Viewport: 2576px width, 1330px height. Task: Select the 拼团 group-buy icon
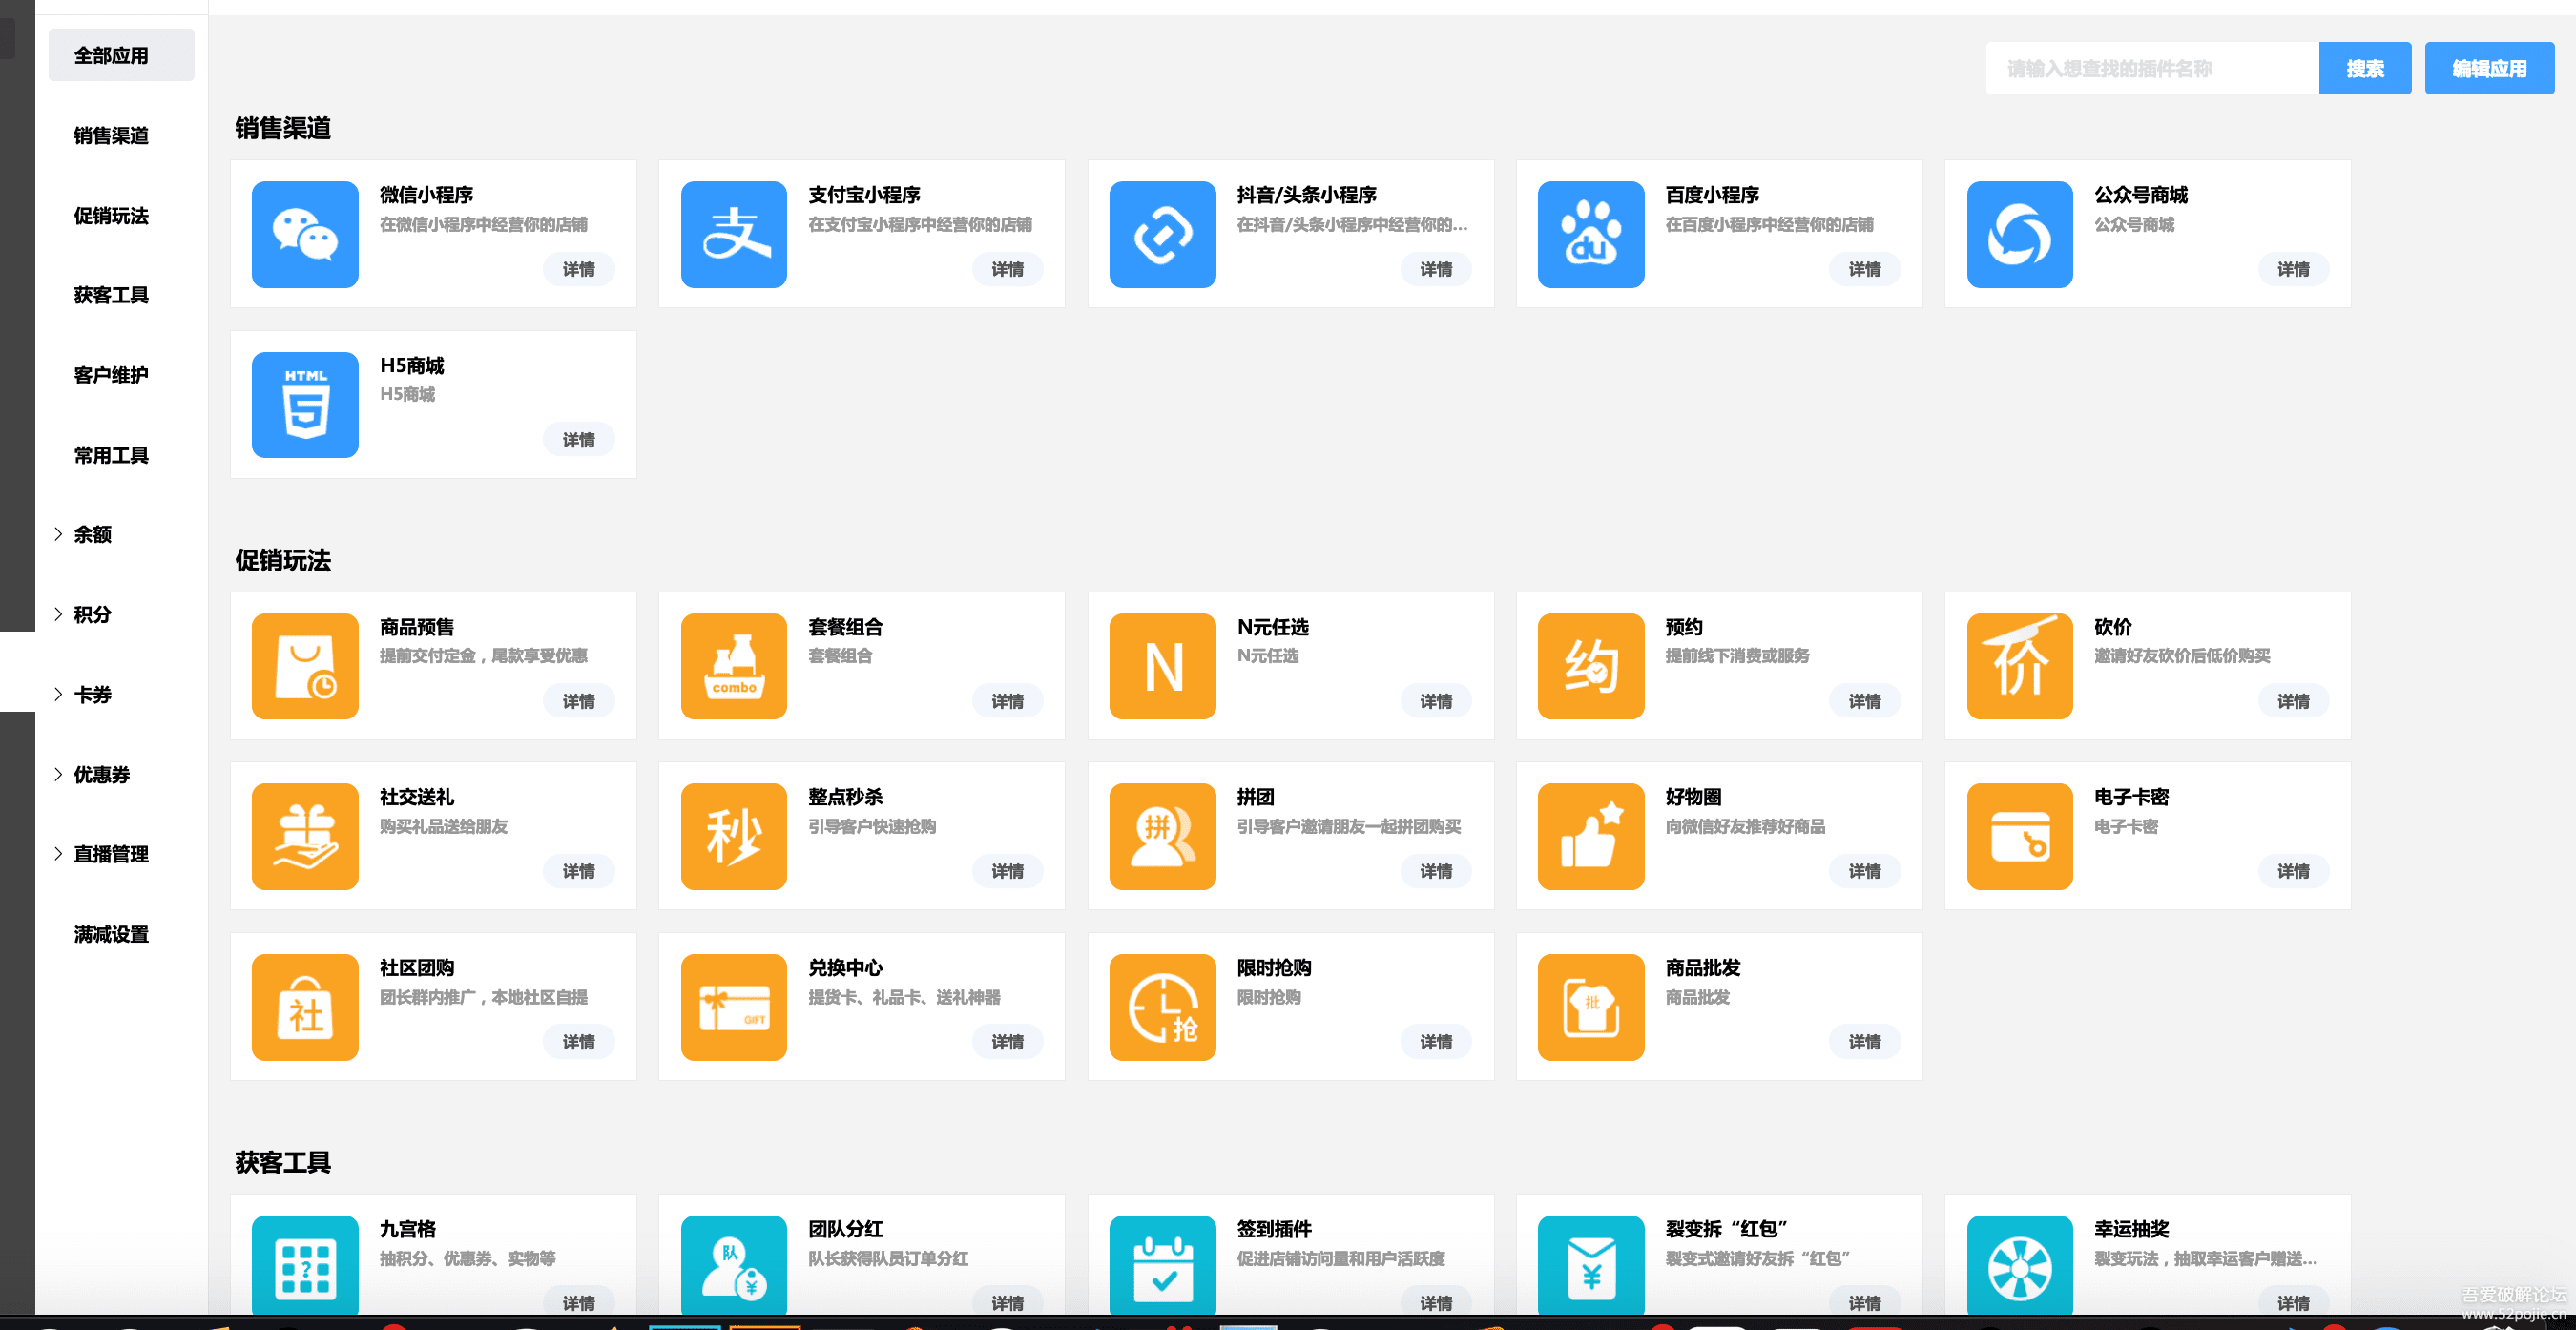[1163, 837]
